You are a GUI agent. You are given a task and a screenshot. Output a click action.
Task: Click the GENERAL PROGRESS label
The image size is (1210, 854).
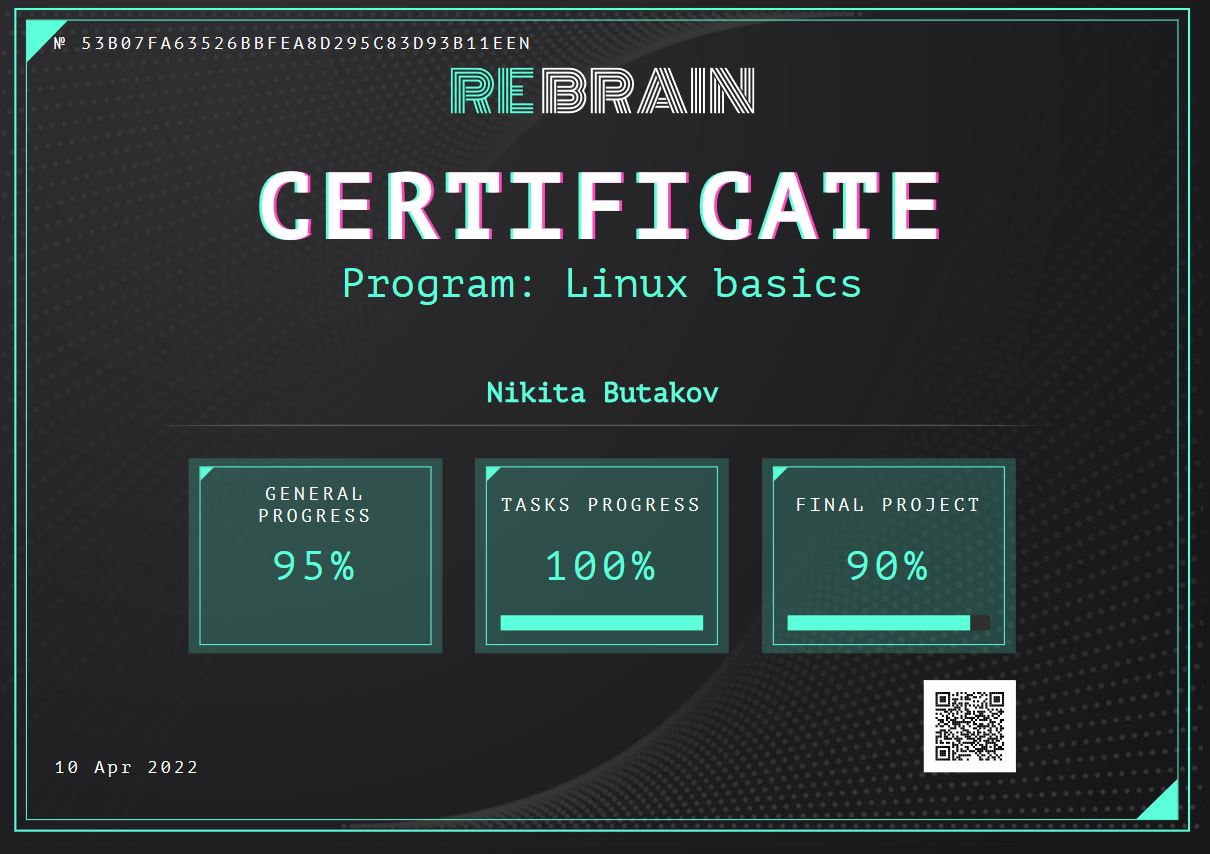315,505
